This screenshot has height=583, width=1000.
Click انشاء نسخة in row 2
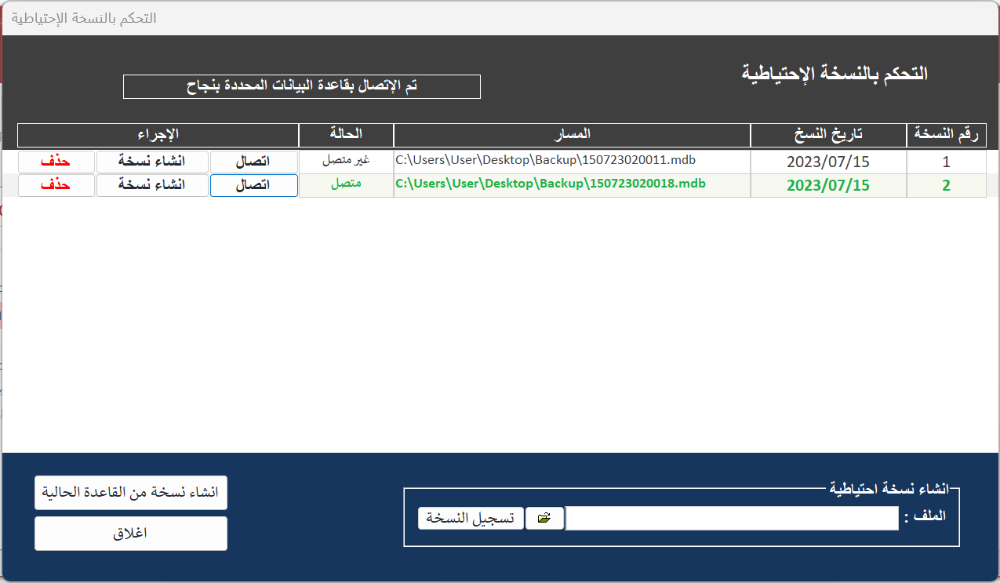point(152,185)
